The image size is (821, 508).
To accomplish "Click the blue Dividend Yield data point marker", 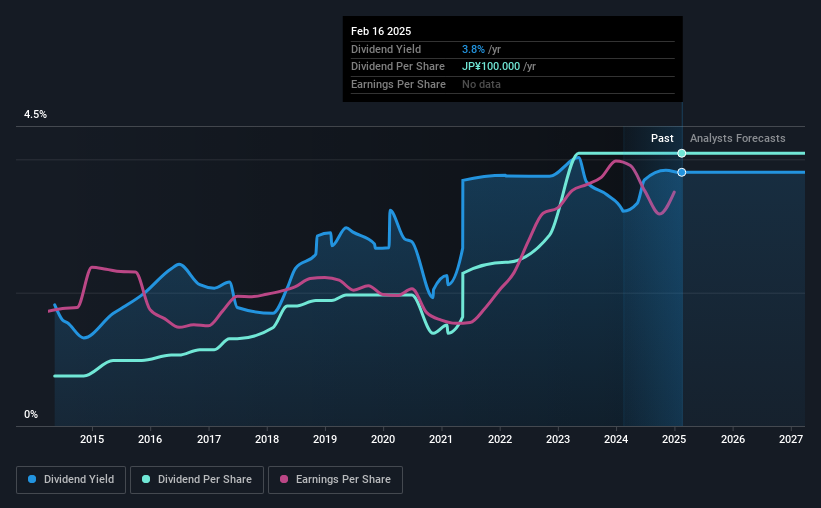I will pos(682,172).
